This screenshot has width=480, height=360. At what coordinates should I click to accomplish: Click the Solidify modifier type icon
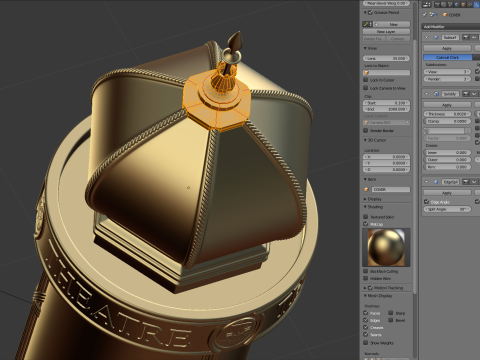[436, 94]
